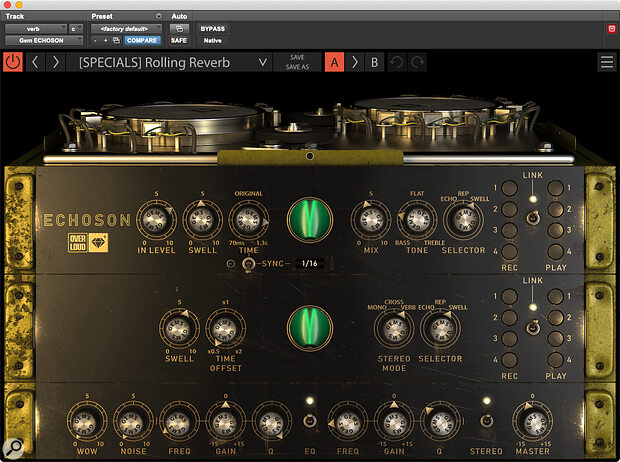
Task: Open the verb track selector
Action: tap(36, 29)
